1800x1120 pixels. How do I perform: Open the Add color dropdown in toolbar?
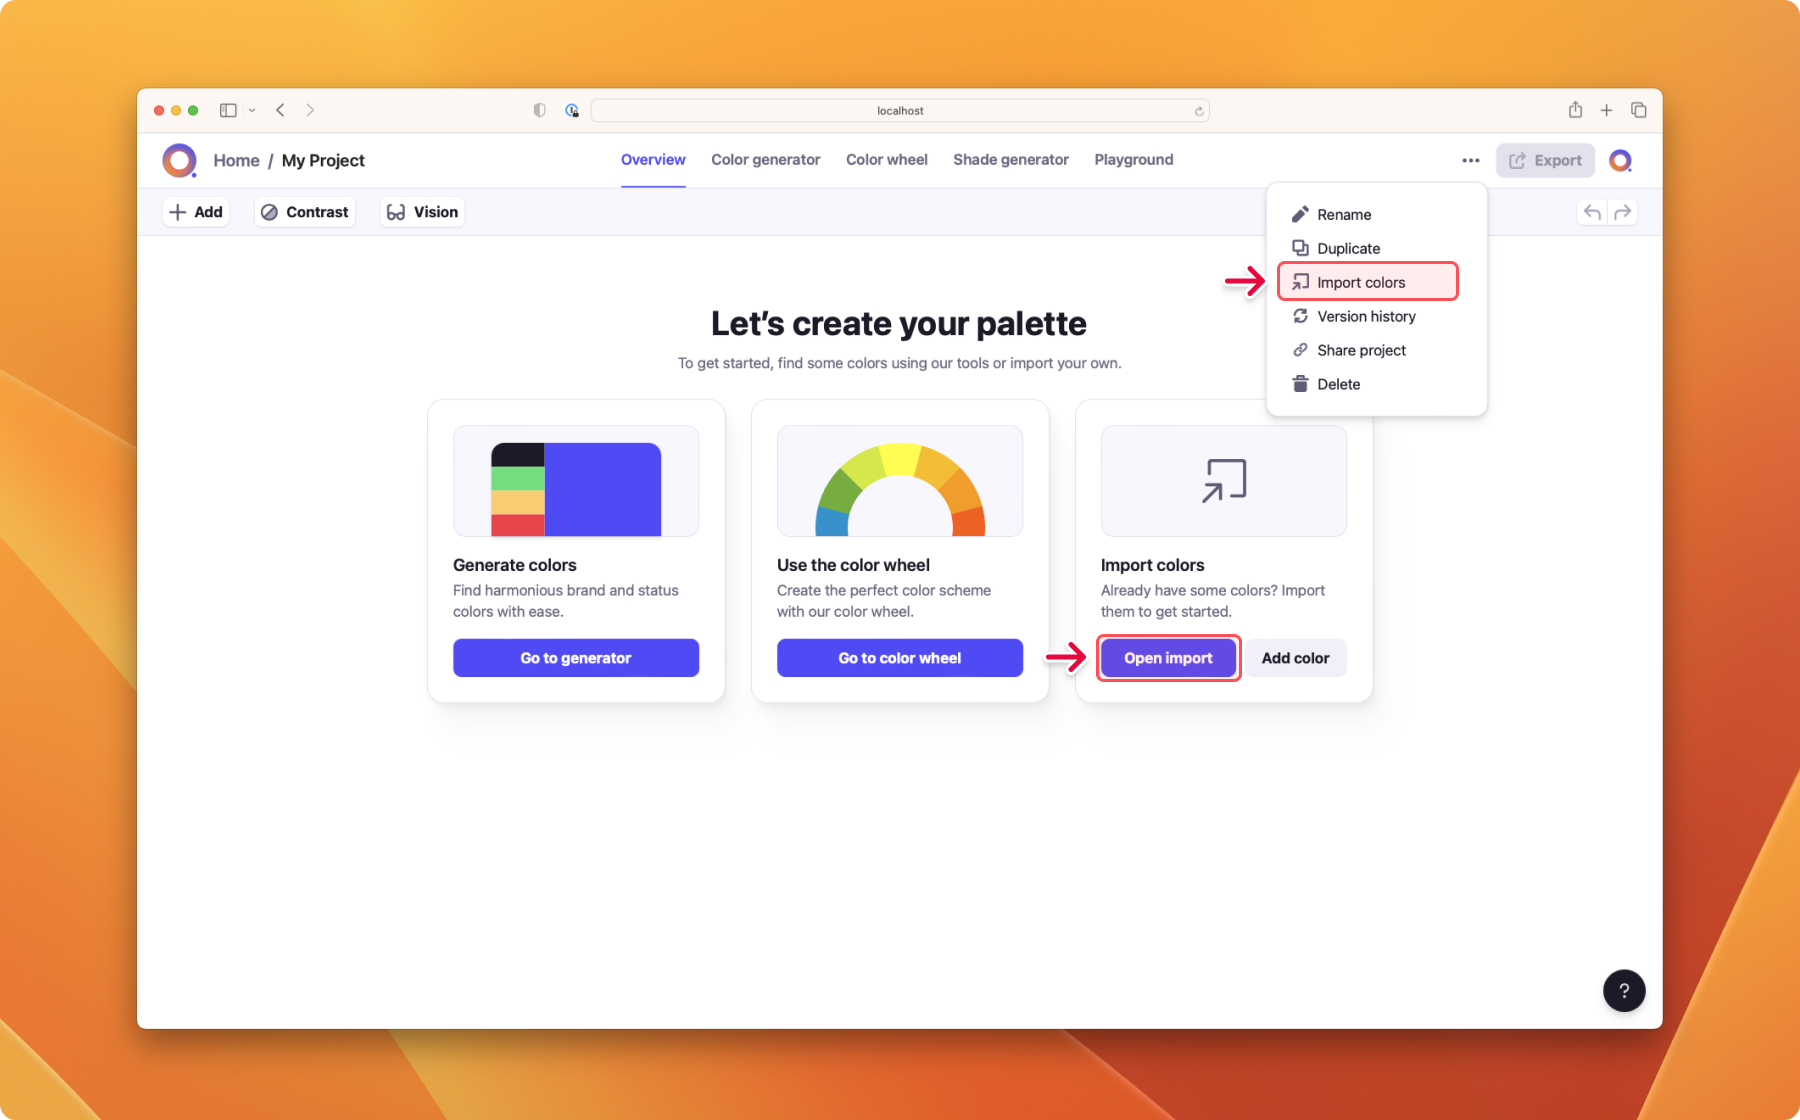pos(196,212)
